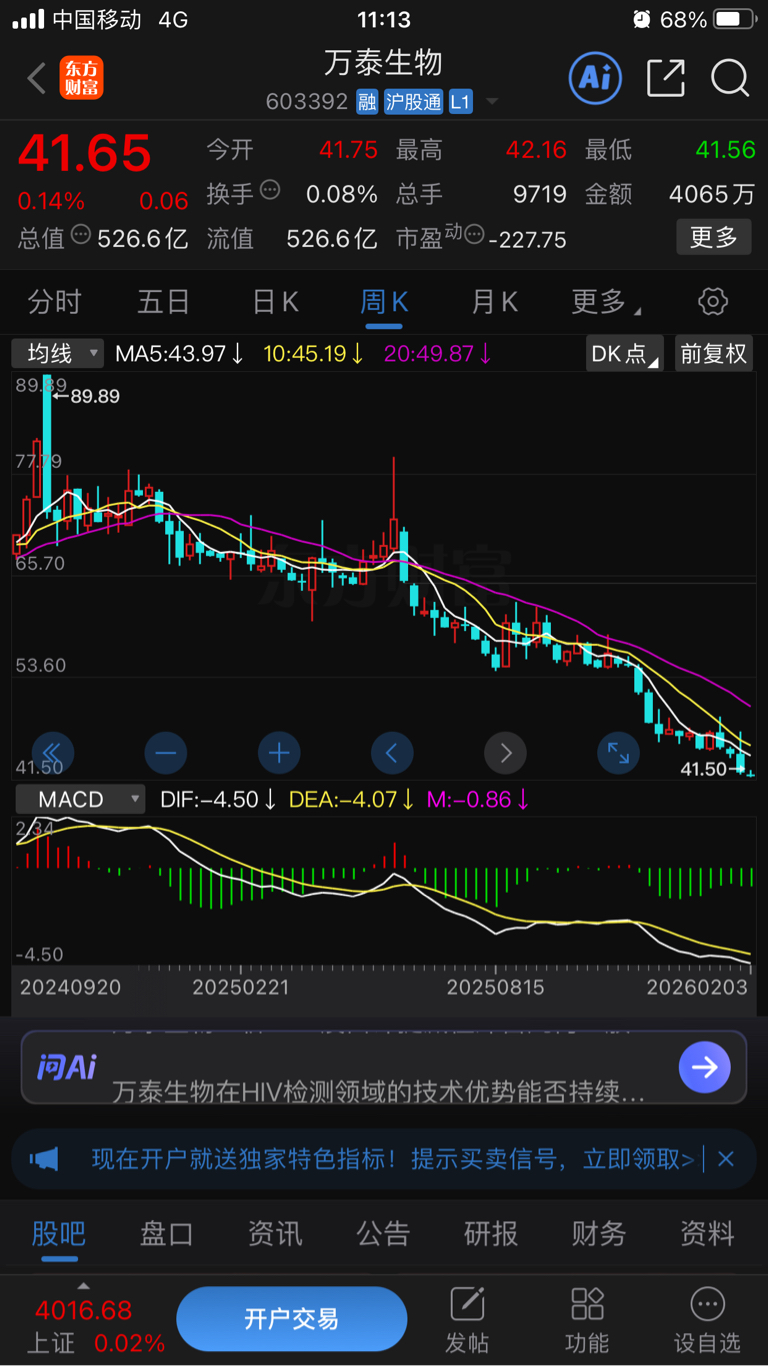The image size is (768, 1366).
Task: Open chart settings gear icon
Action: tap(713, 301)
